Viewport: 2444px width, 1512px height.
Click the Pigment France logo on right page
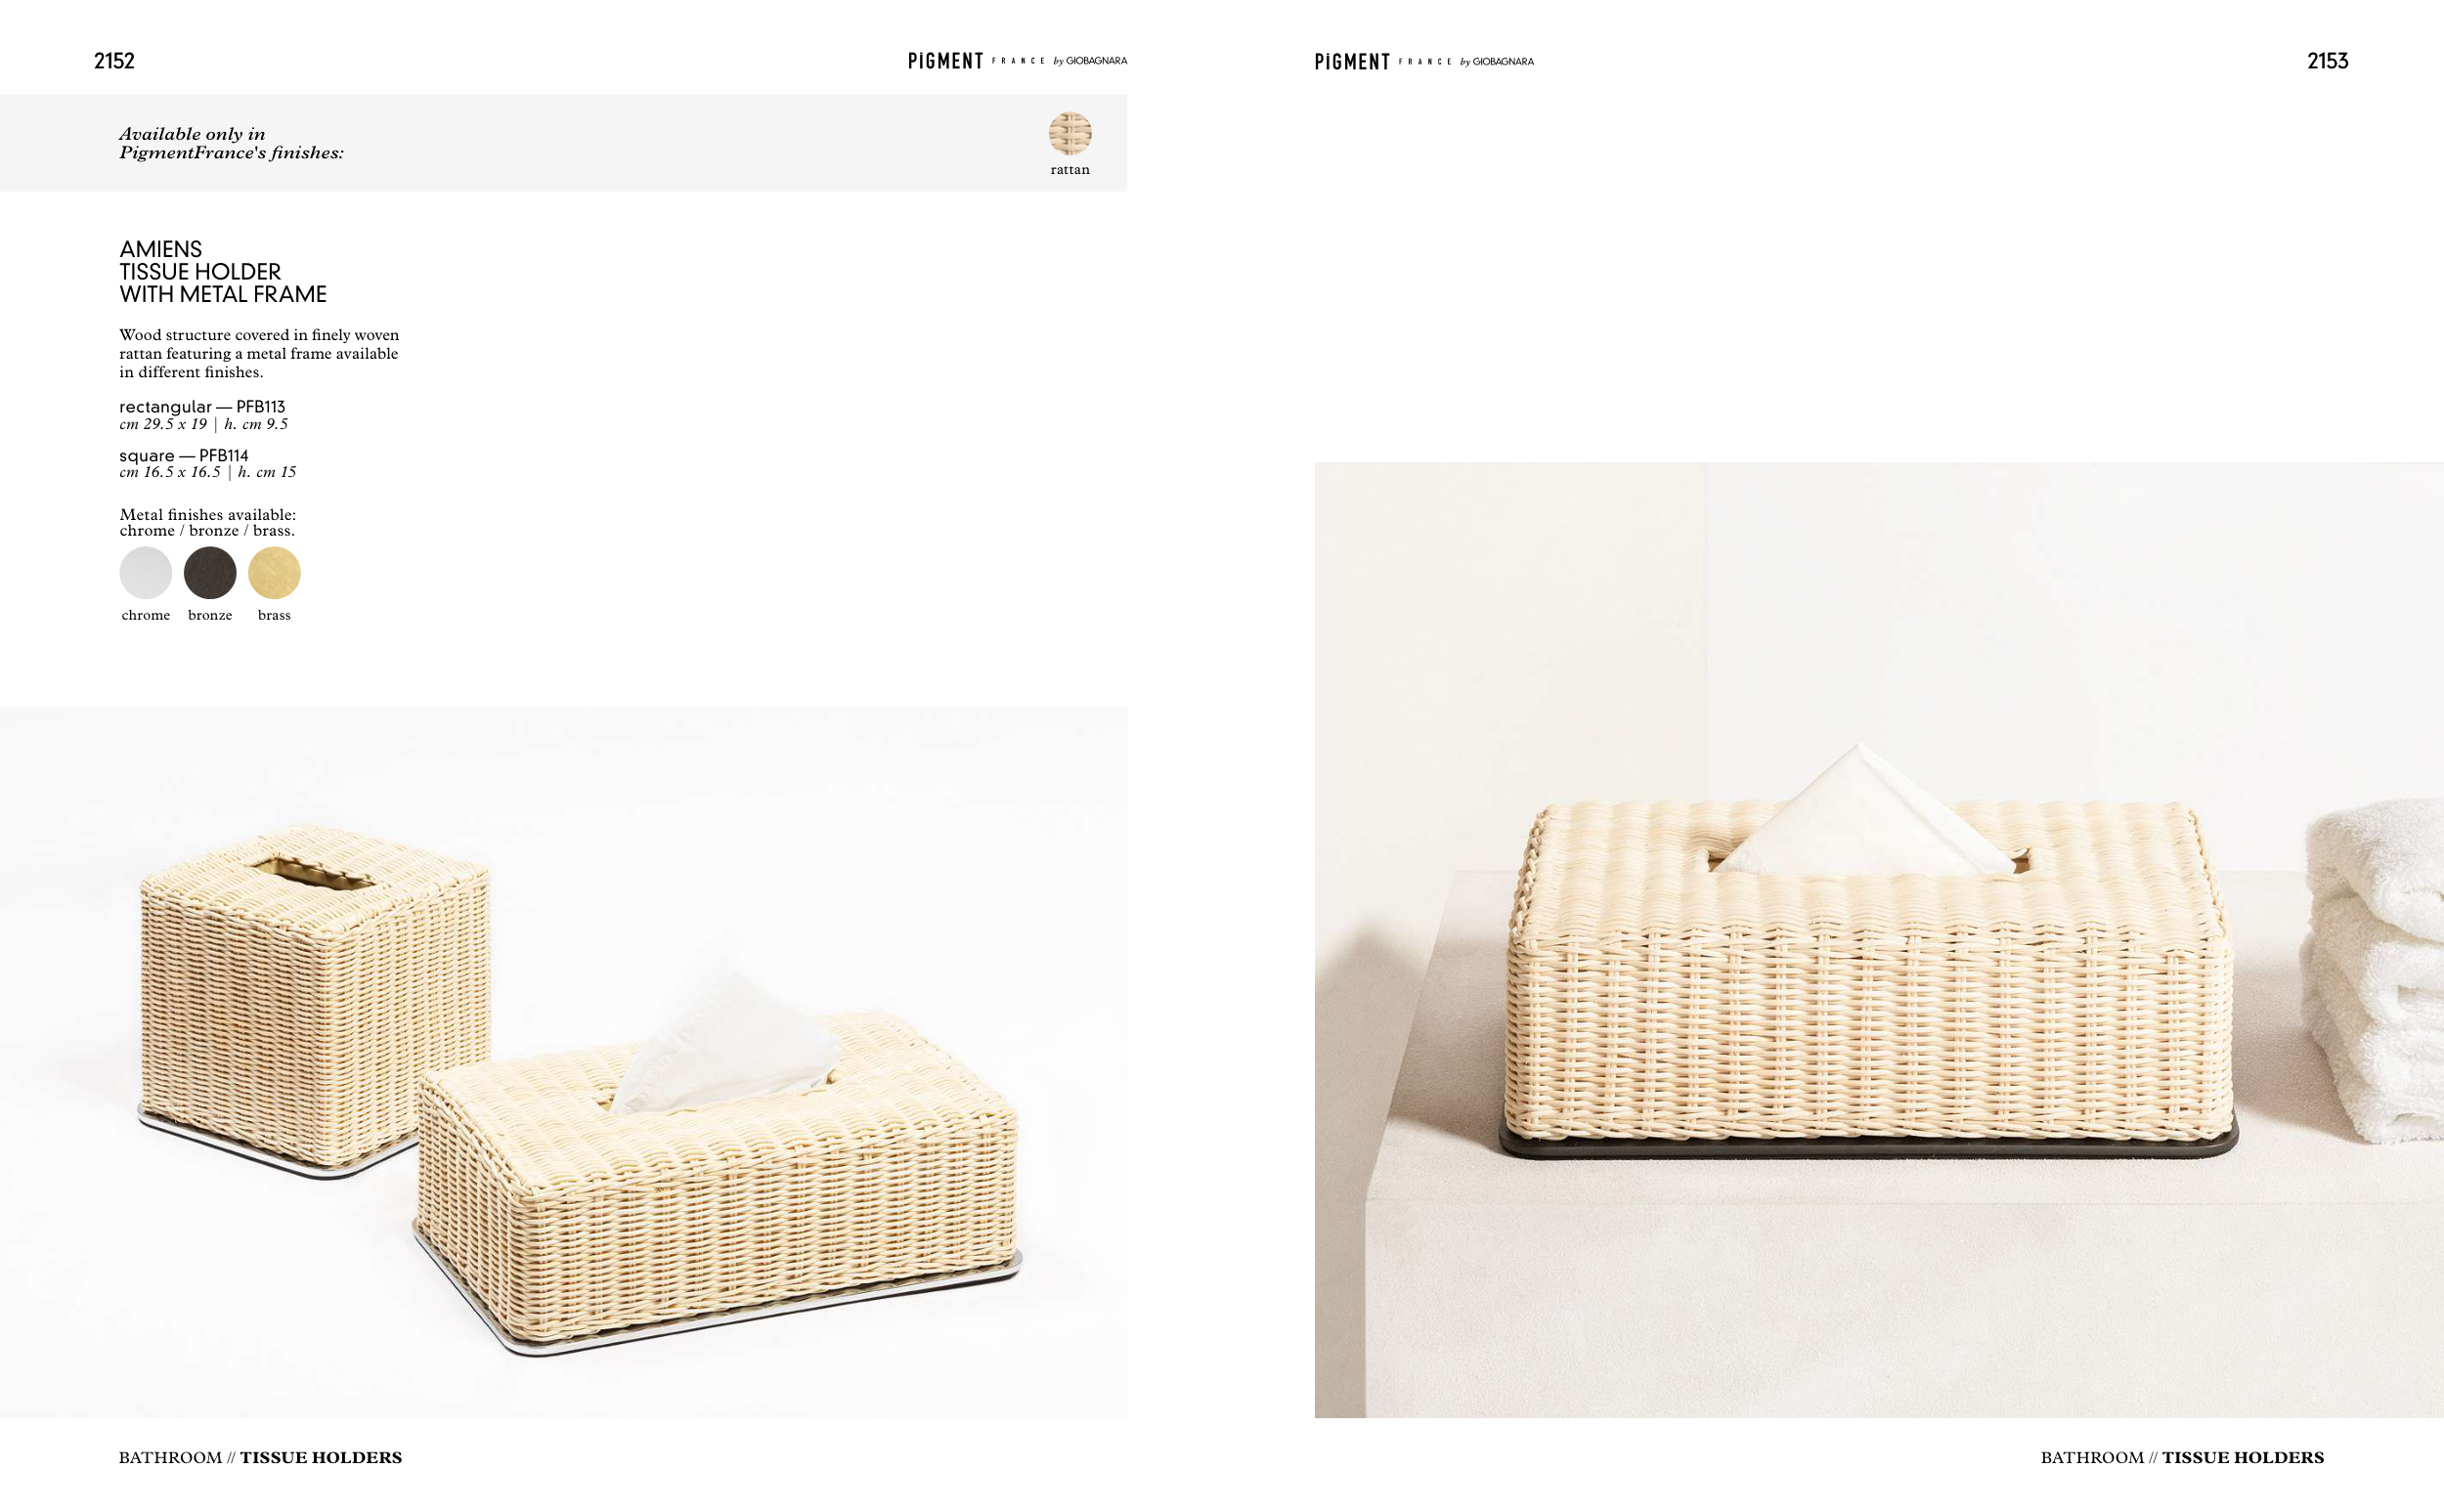(1424, 62)
